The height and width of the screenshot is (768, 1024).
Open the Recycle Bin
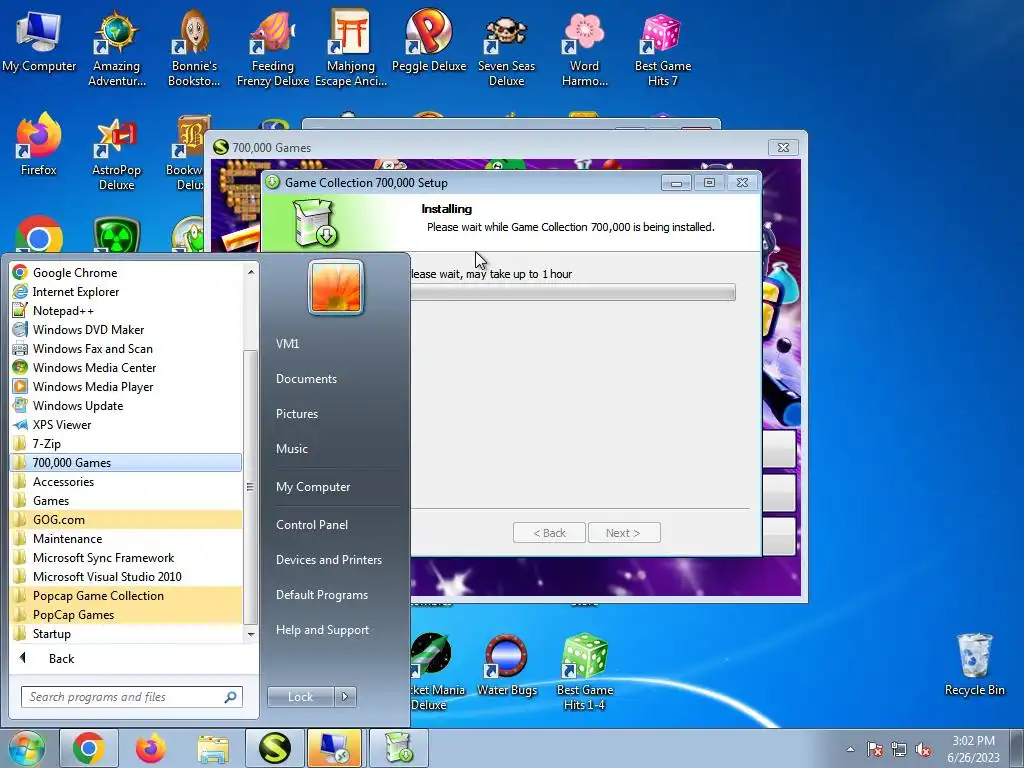(x=974, y=665)
